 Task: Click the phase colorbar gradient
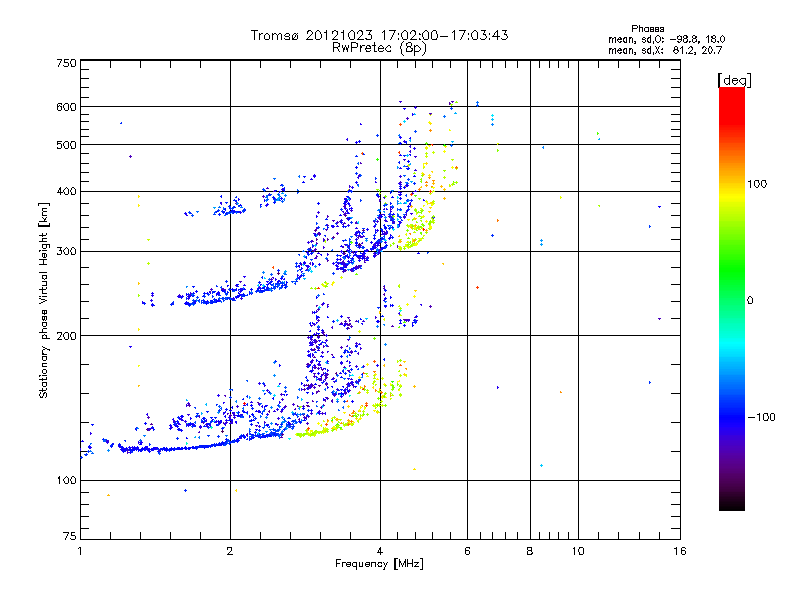tap(732, 298)
